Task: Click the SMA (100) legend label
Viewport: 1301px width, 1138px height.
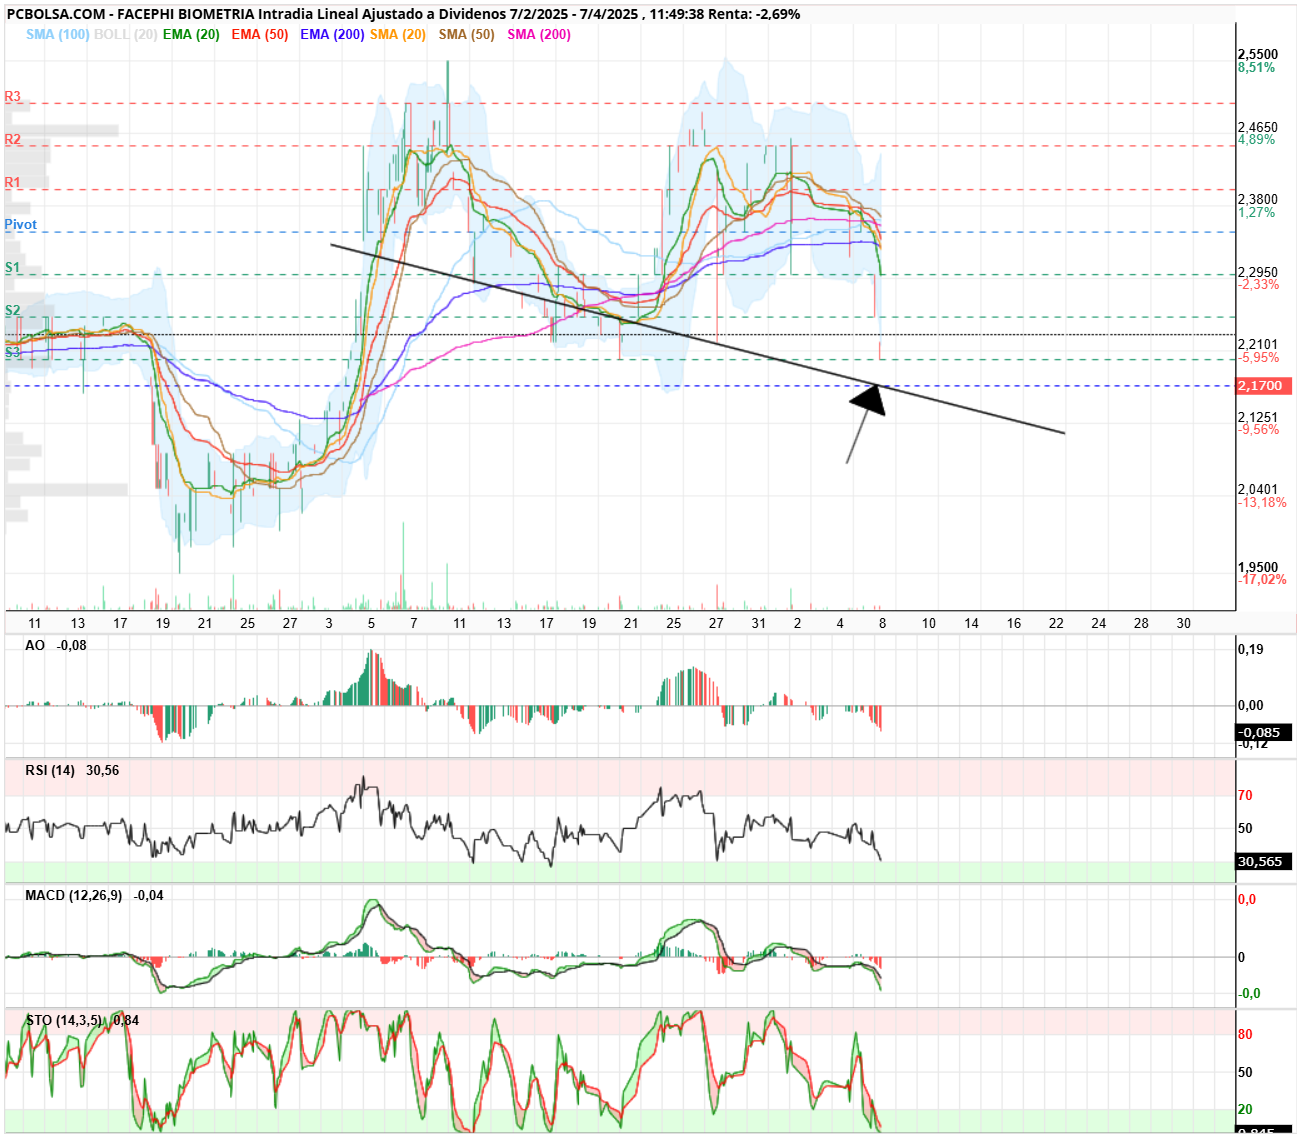Action: click(x=57, y=34)
